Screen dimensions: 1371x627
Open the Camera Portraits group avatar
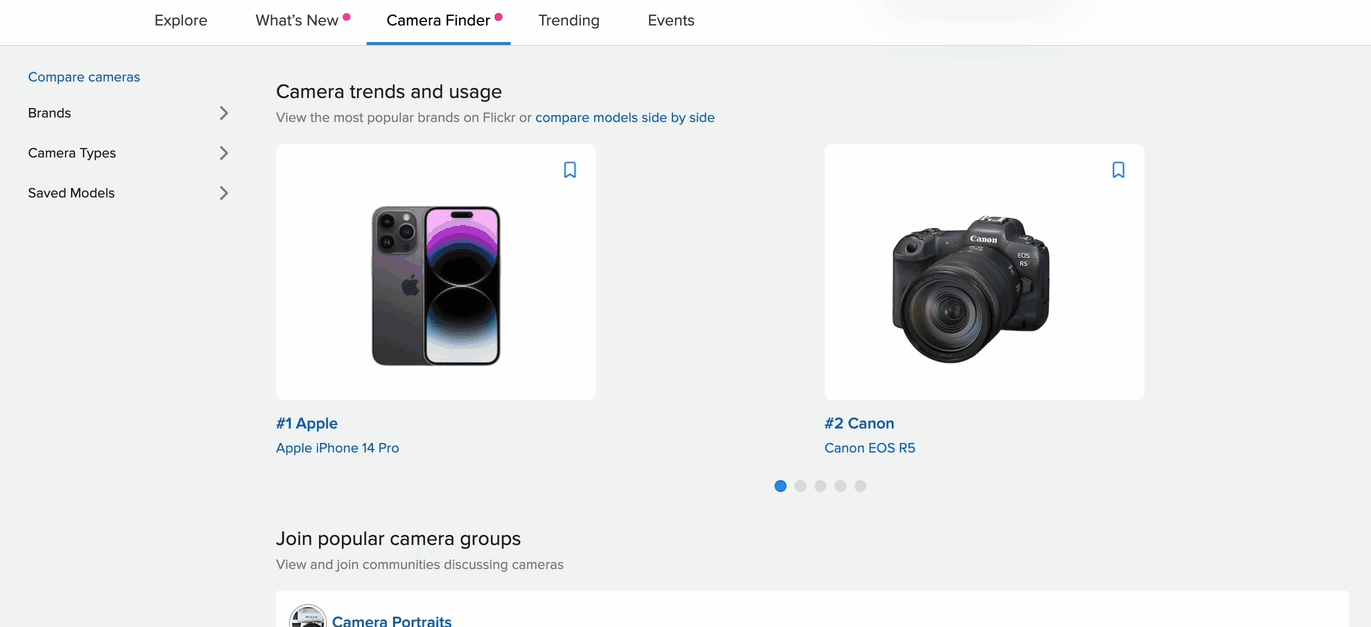coord(308,617)
